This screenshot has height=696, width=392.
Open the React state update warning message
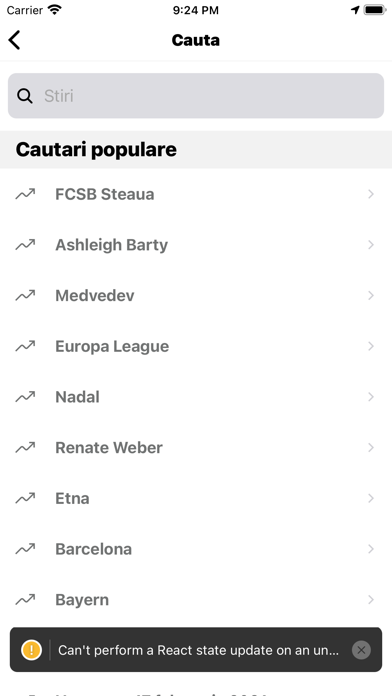click(x=198, y=650)
